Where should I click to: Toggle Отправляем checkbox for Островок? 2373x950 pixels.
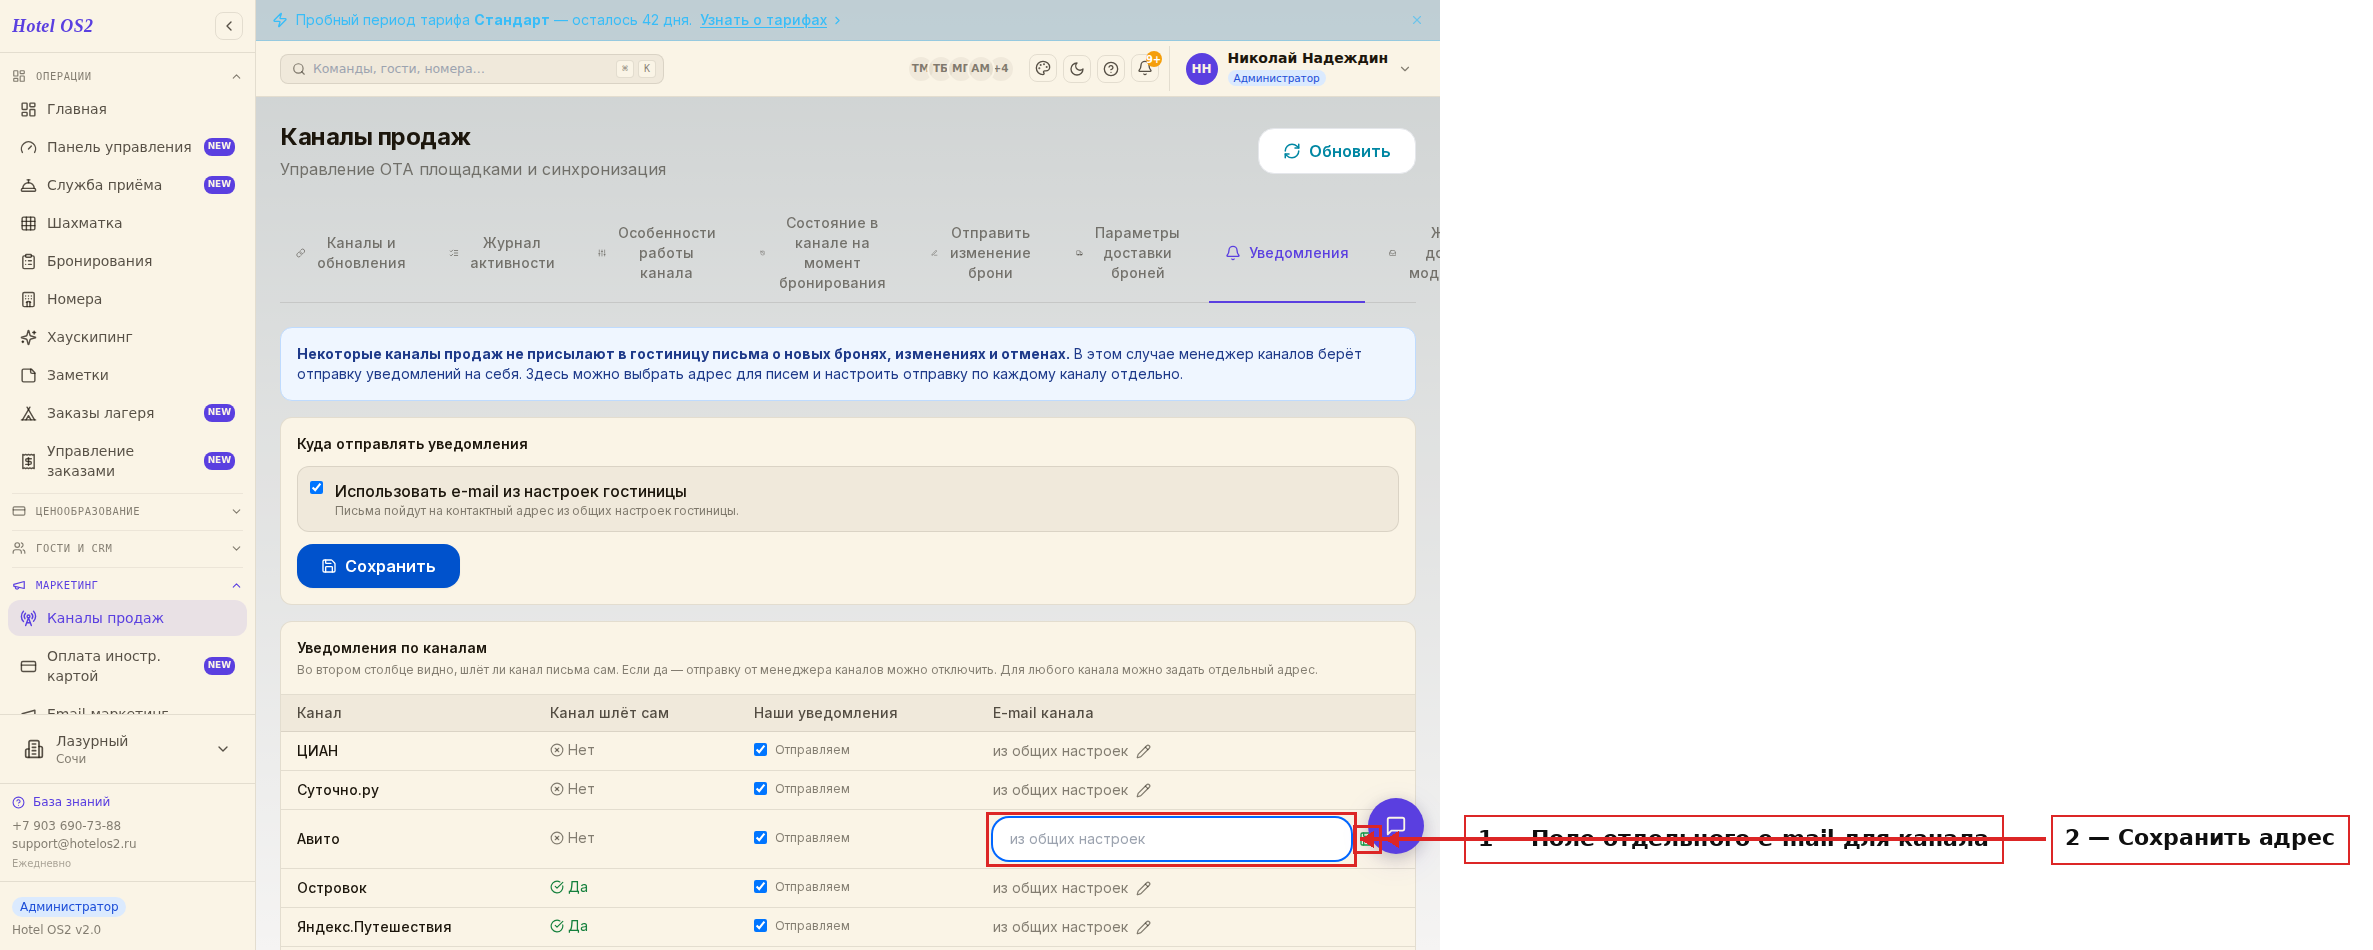761,887
